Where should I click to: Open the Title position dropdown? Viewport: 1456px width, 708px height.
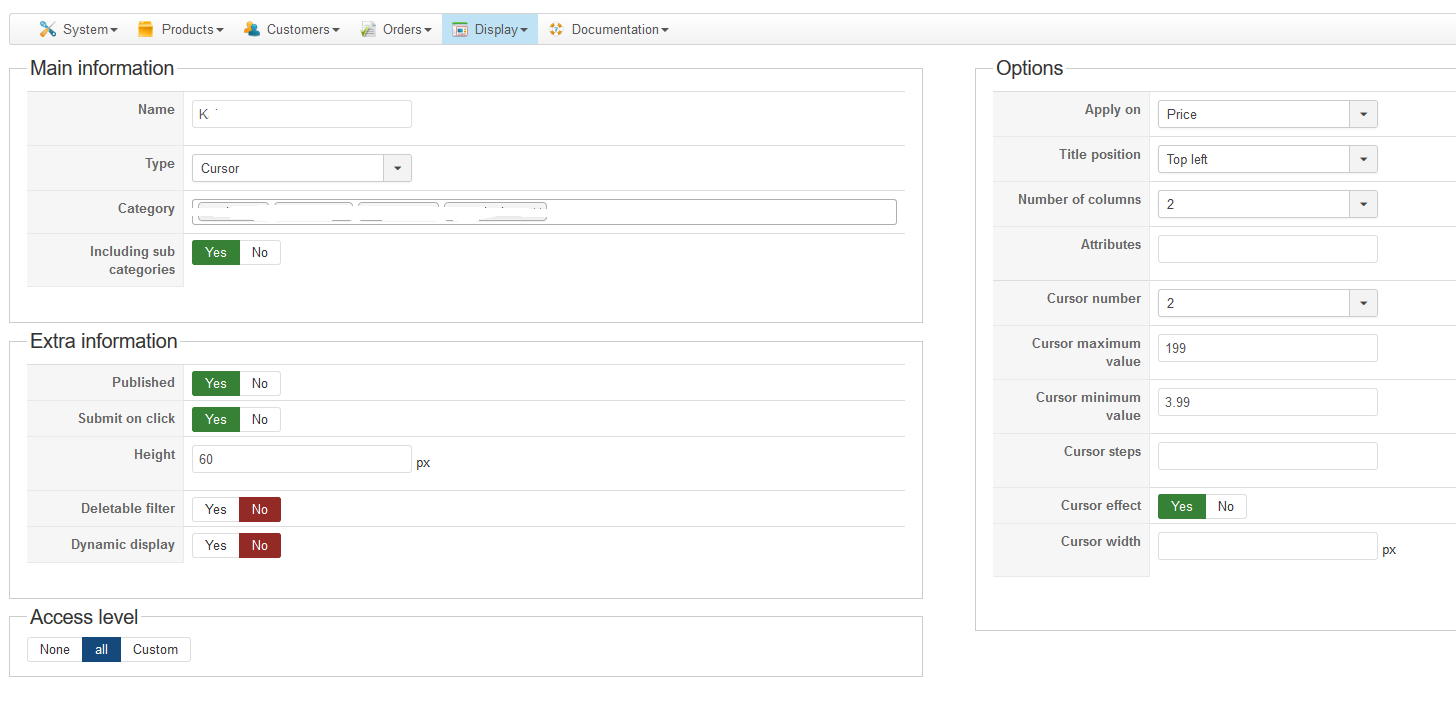click(1268, 159)
